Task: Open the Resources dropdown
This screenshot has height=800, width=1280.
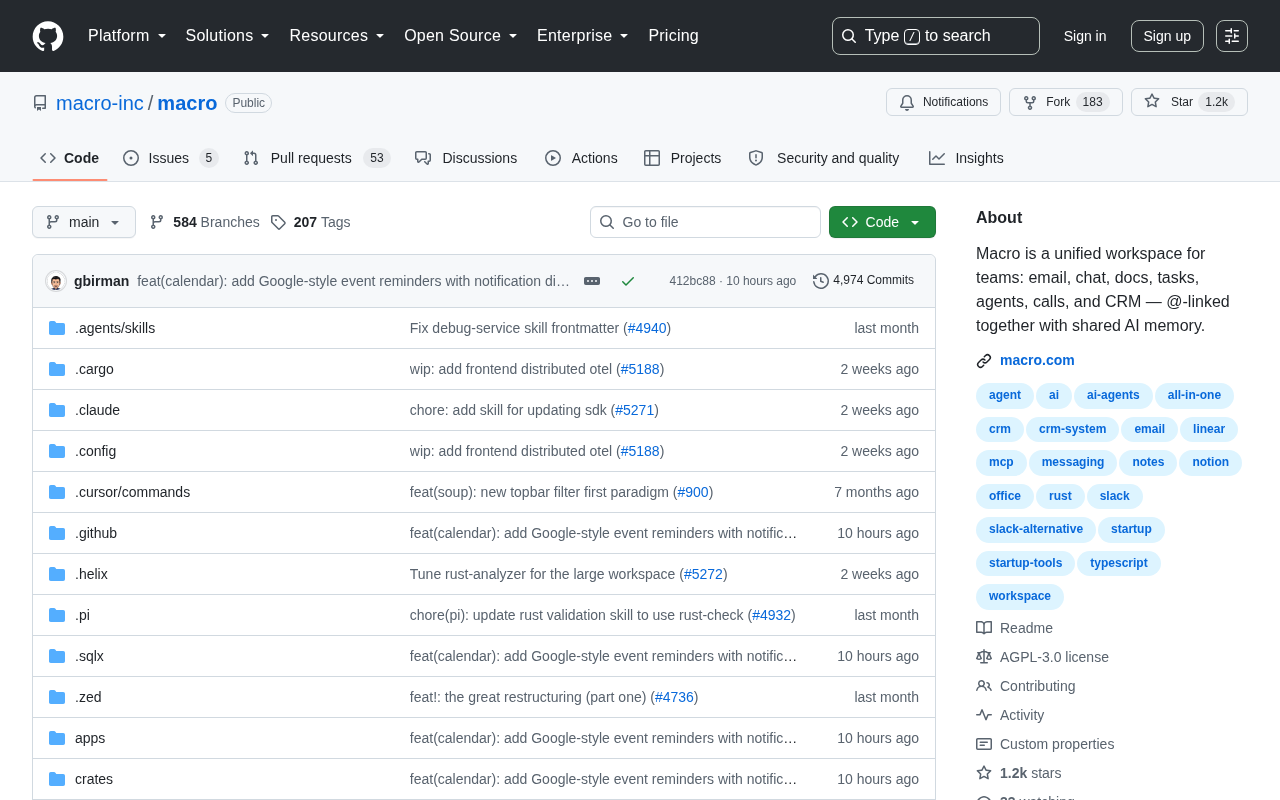Action: click(337, 36)
